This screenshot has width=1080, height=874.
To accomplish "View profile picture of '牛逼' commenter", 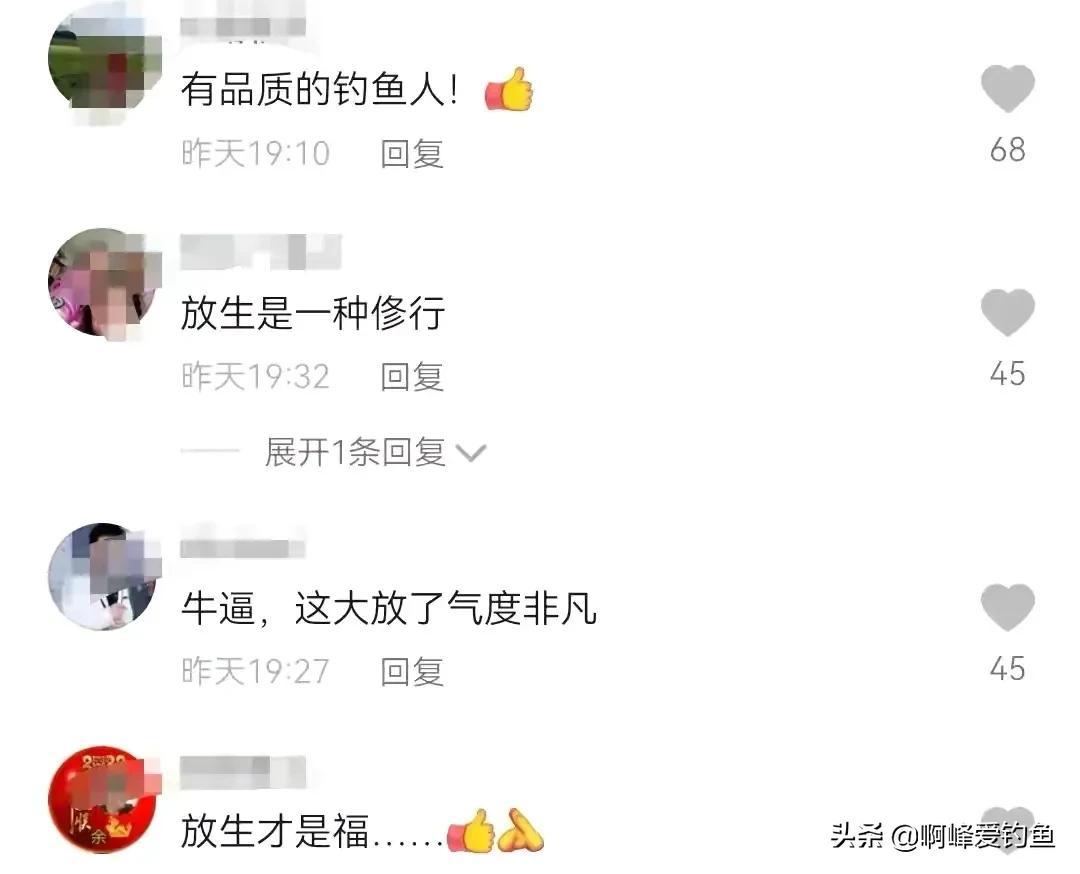I will click(x=105, y=577).
